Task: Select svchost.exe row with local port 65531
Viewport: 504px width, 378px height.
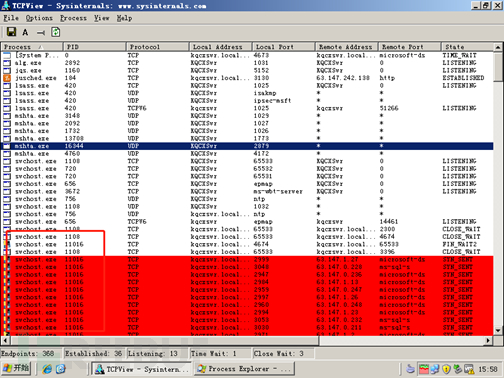Action: 247,176
